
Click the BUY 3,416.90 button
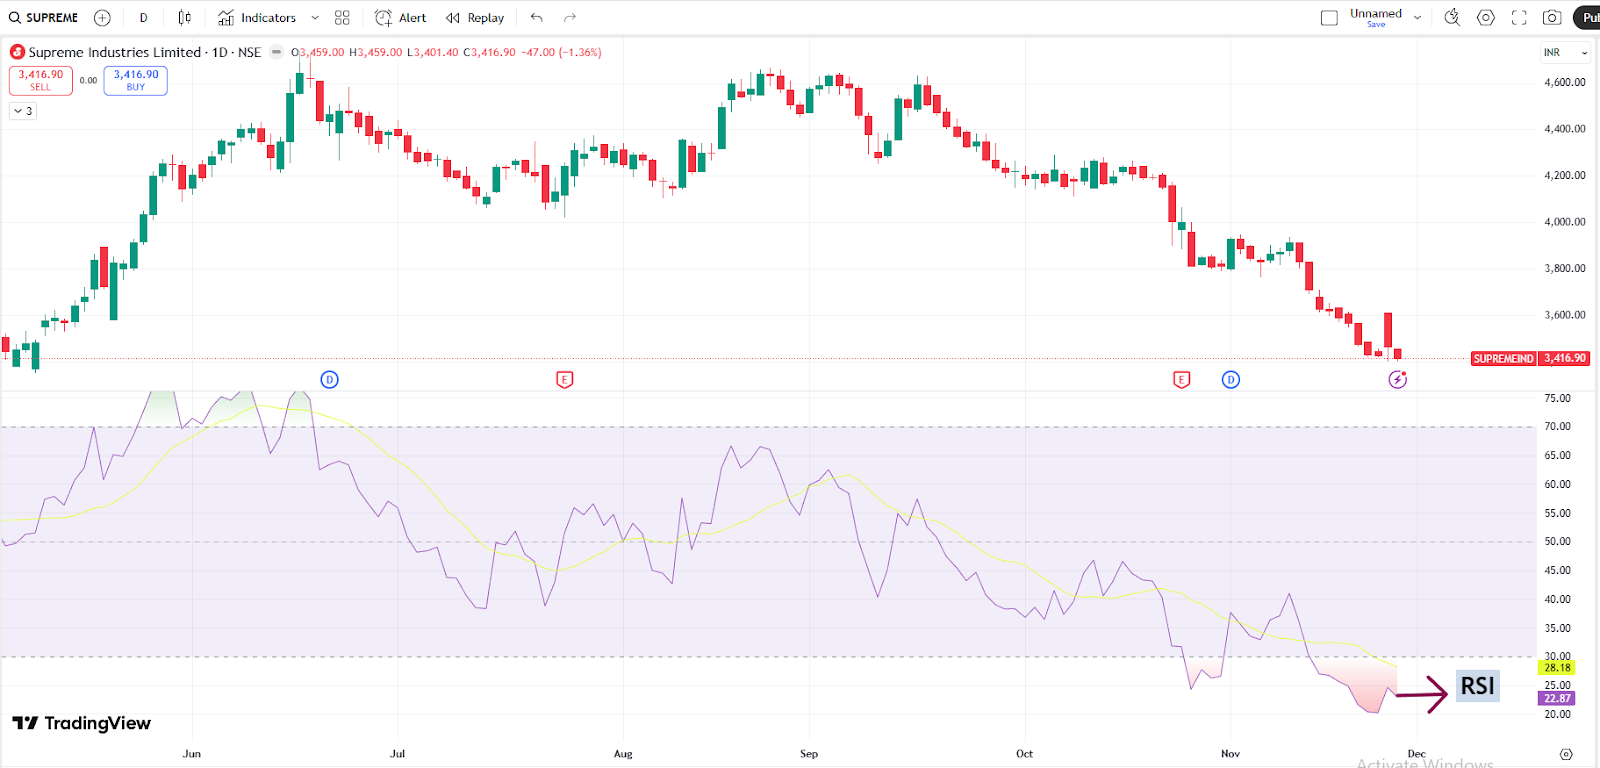136,80
